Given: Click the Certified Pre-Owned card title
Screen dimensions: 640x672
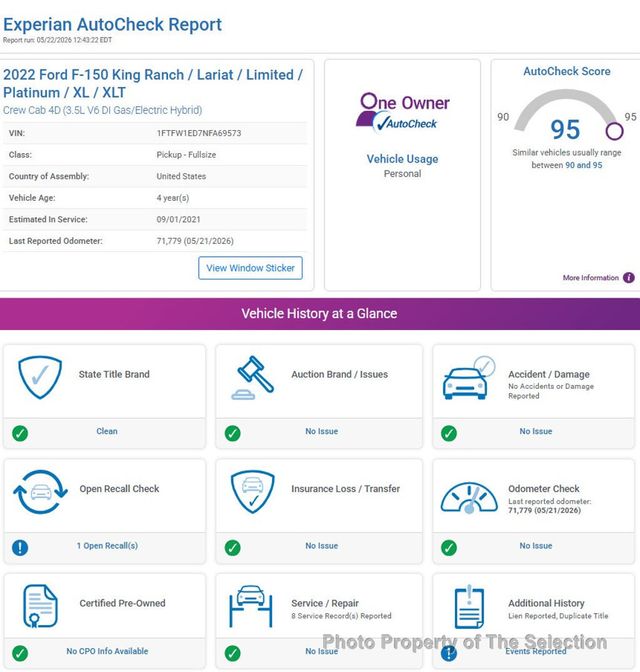Looking at the screenshot, I should tap(122, 603).
